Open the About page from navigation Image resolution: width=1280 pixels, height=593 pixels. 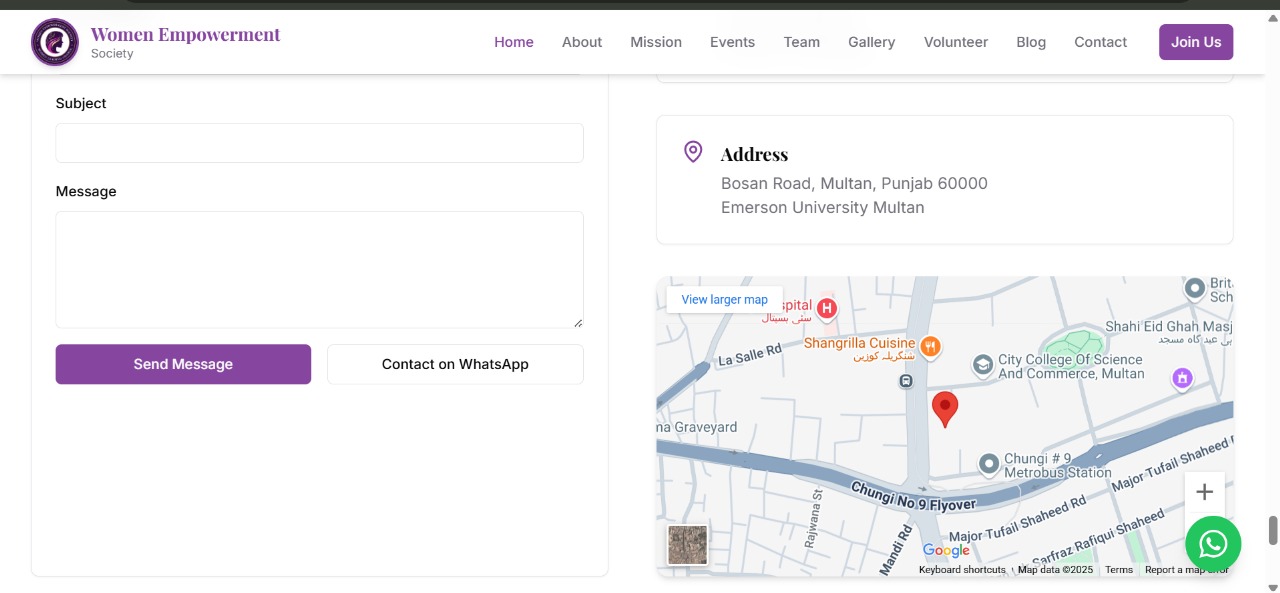[581, 42]
